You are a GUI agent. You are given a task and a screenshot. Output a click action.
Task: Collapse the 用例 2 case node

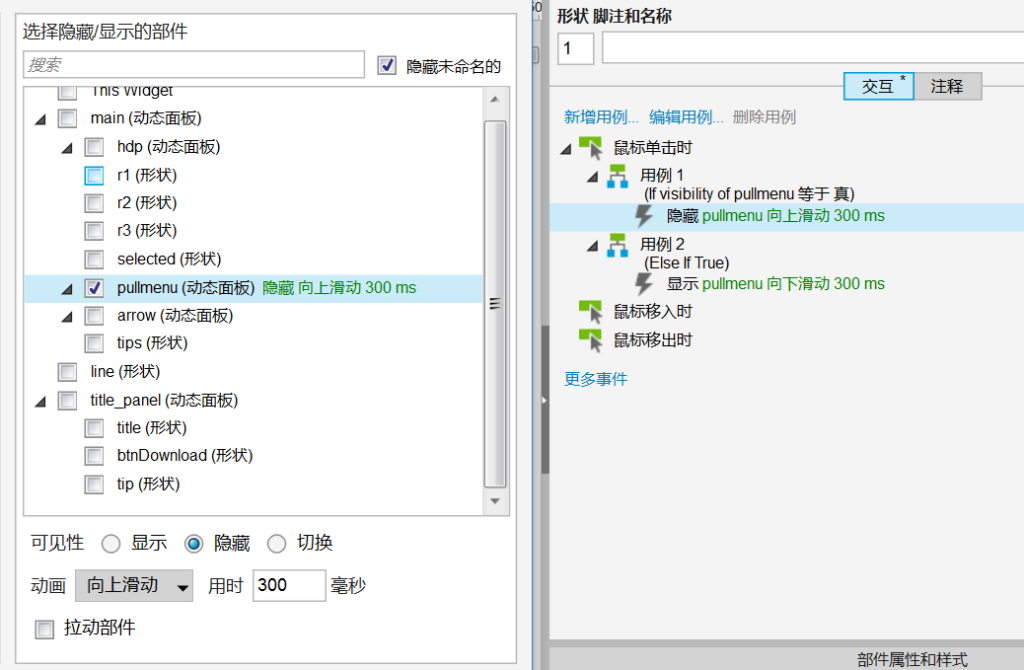point(592,246)
